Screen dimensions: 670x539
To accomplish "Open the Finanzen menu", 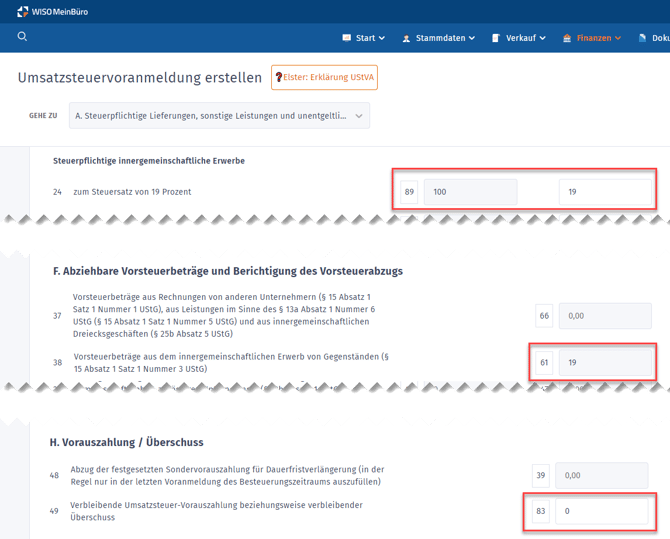I will (x=592, y=38).
